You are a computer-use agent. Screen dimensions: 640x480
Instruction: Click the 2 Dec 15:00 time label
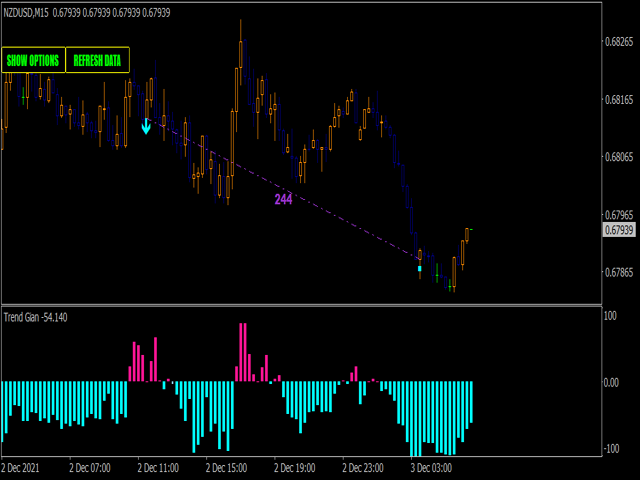click(226, 468)
